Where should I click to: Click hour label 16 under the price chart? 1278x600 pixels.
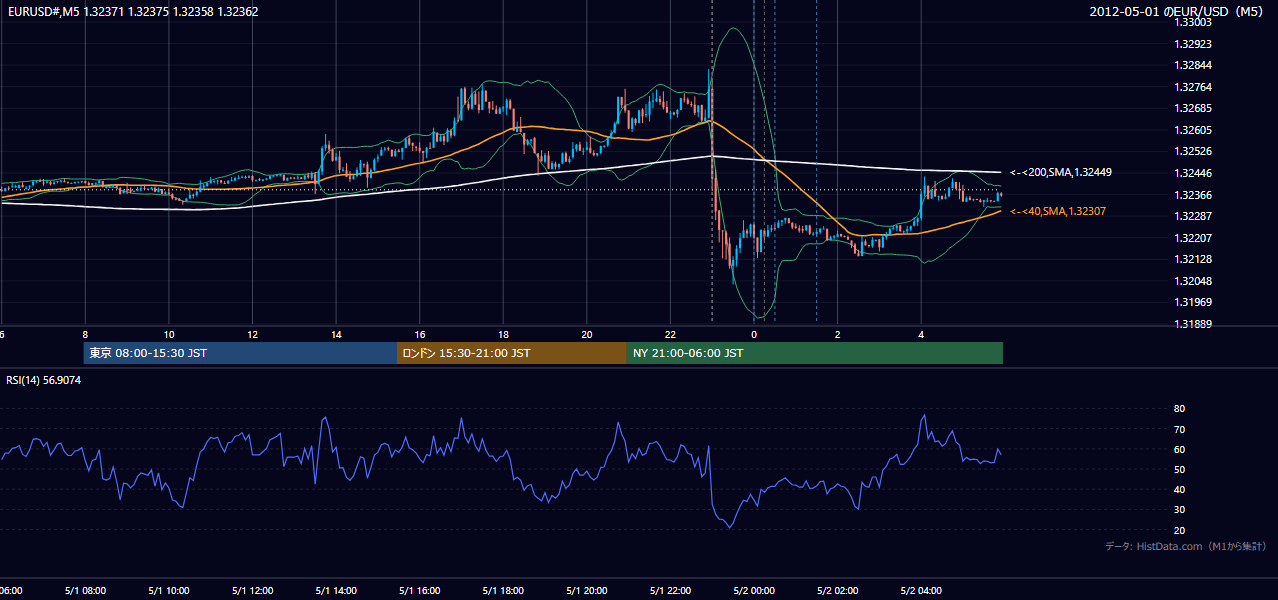click(x=420, y=334)
